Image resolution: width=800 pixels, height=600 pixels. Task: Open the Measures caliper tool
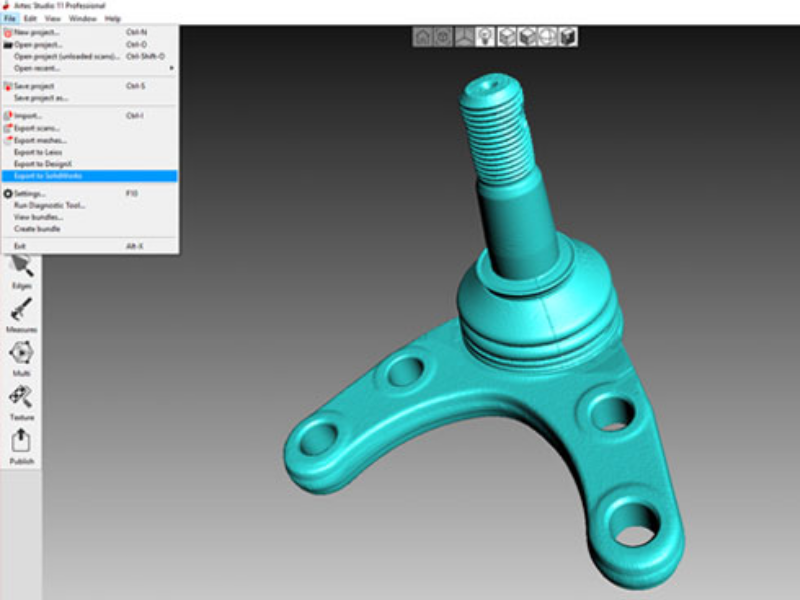(x=21, y=310)
